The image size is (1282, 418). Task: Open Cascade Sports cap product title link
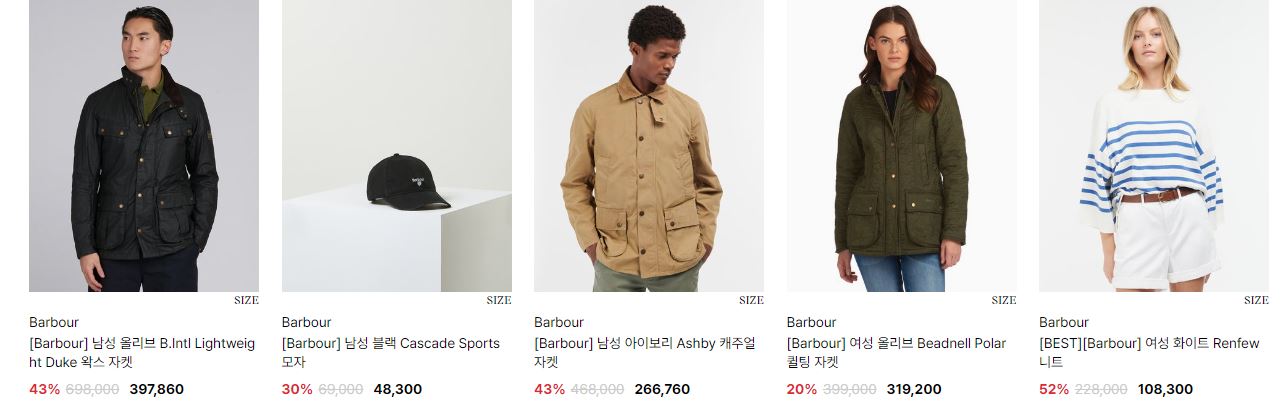tap(391, 353)
